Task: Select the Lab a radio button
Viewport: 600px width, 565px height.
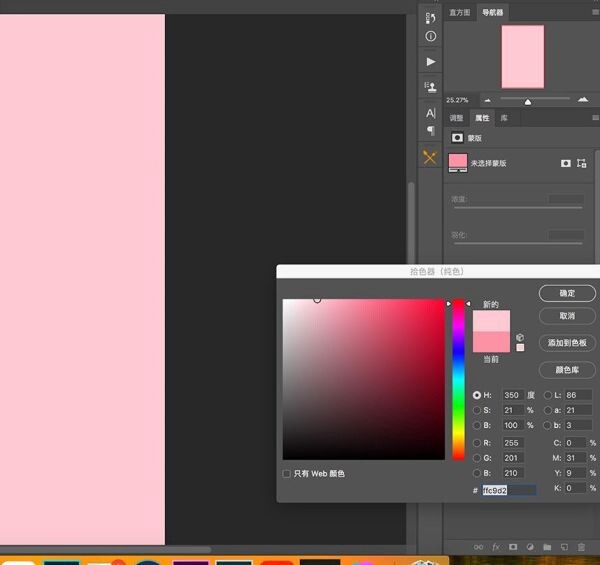Action: click(548, 410)
